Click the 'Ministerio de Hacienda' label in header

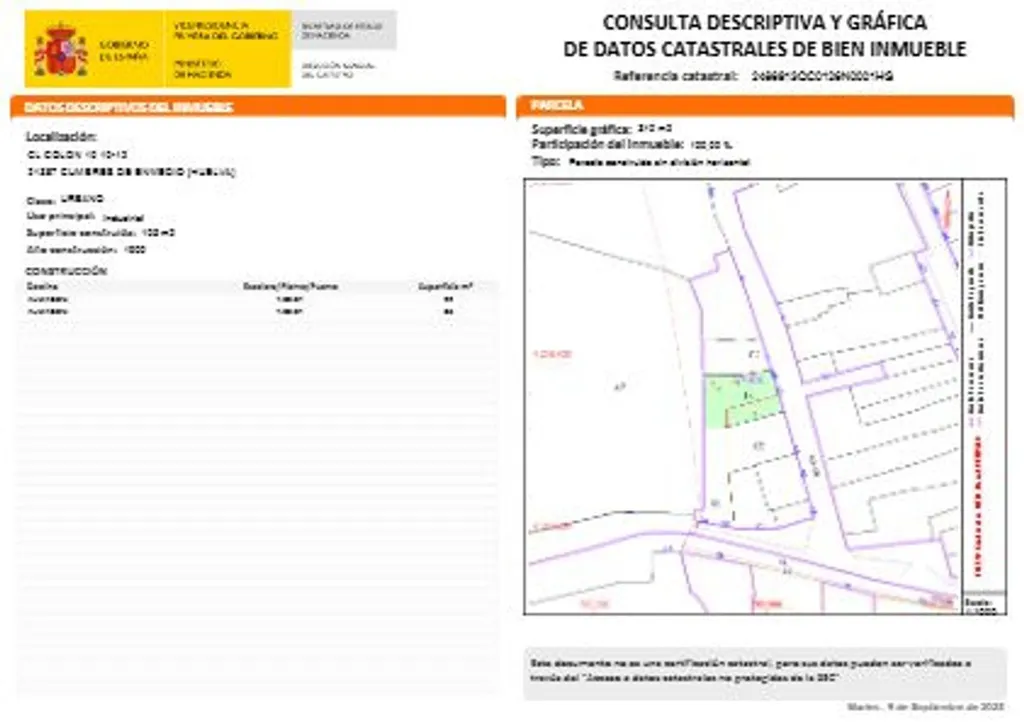pyautogui.click(x=202, y=69)
